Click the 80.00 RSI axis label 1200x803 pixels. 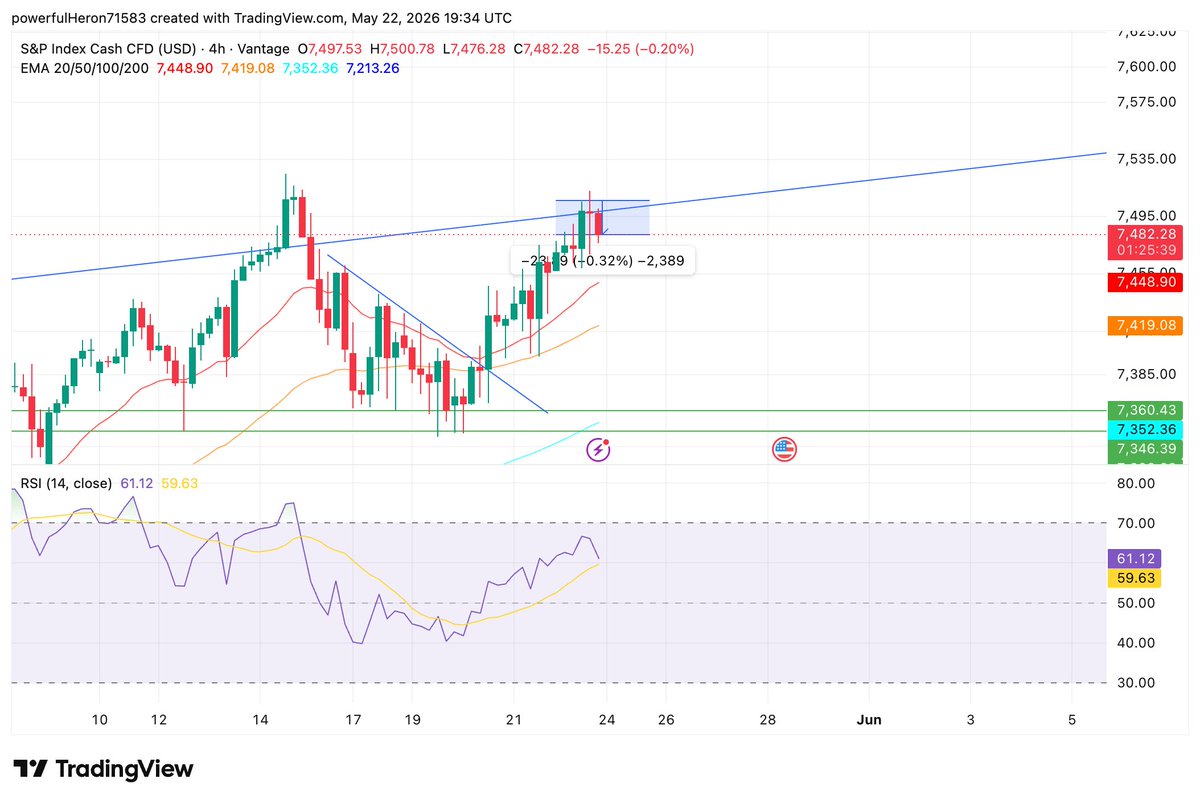(x=1136, y=484)
